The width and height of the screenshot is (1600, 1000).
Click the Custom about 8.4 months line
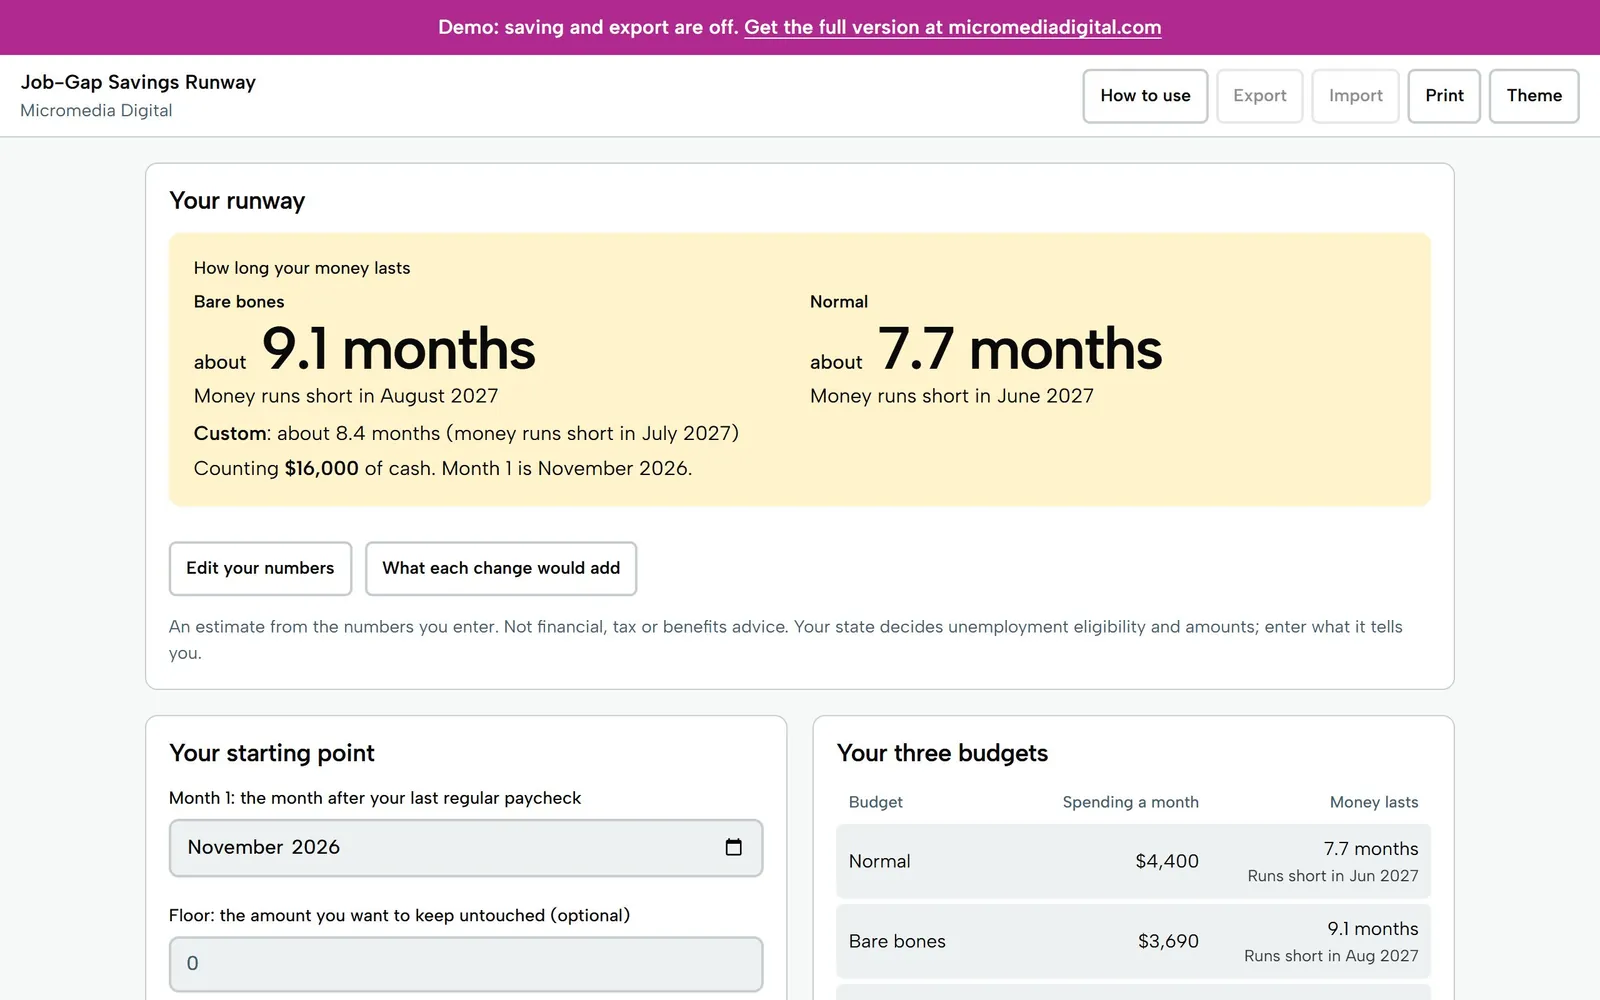tap(466, 433)
